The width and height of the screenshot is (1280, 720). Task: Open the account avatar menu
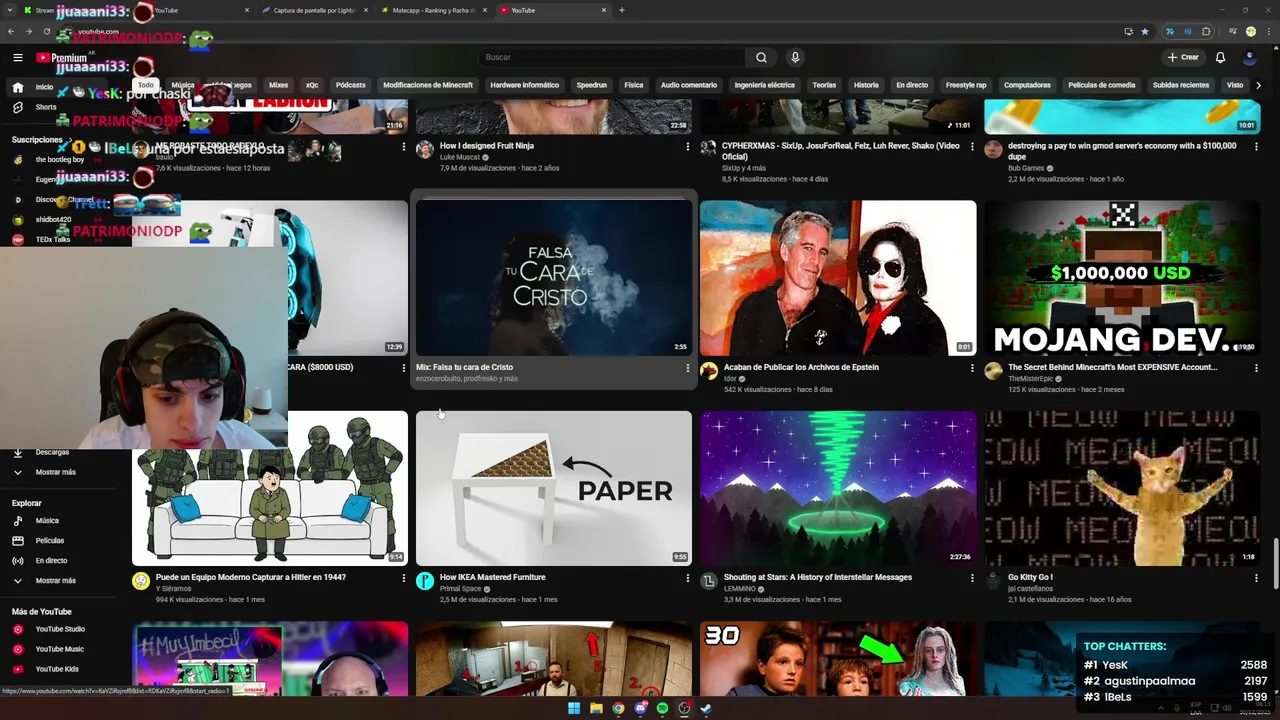coord(1249,57)
